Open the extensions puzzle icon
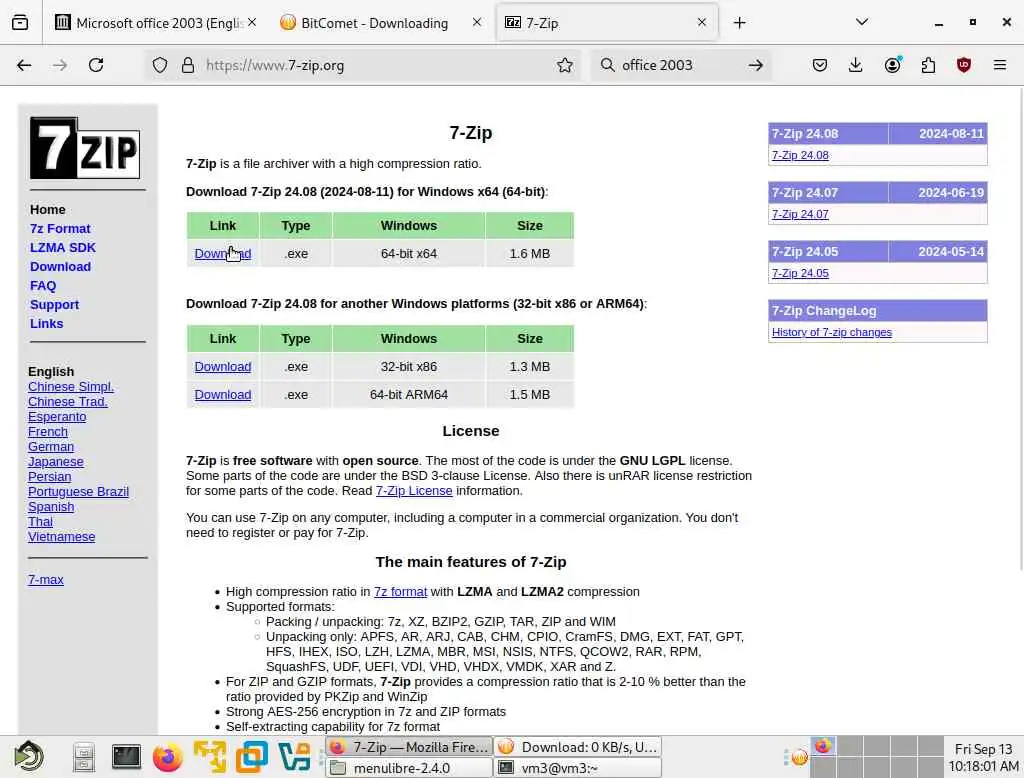 928,65
